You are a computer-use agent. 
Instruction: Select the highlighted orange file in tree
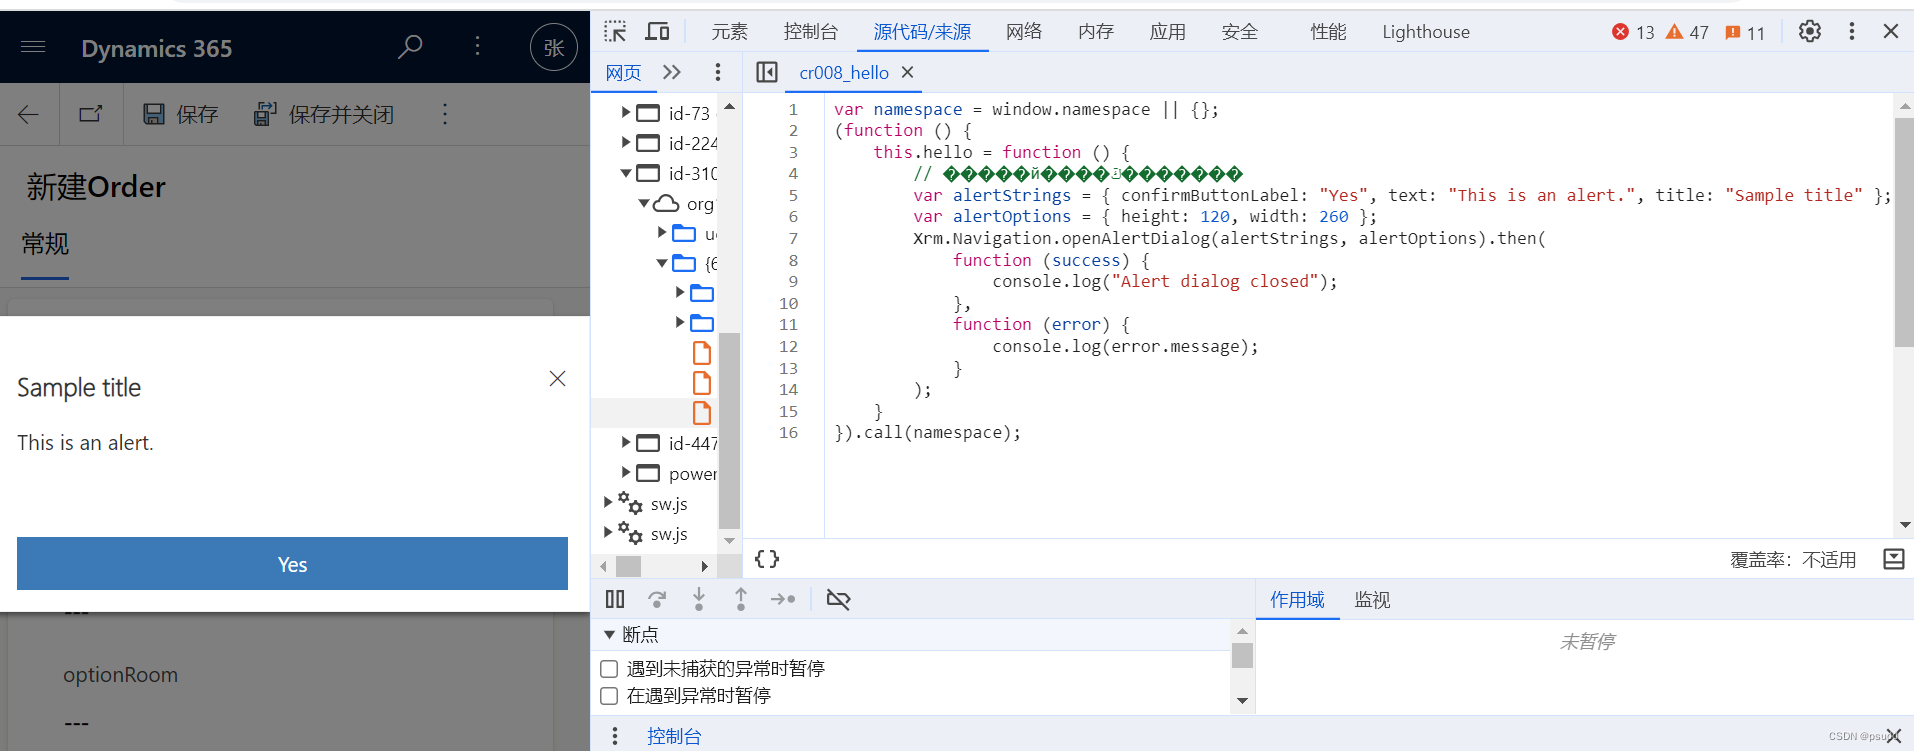[702, 412]
